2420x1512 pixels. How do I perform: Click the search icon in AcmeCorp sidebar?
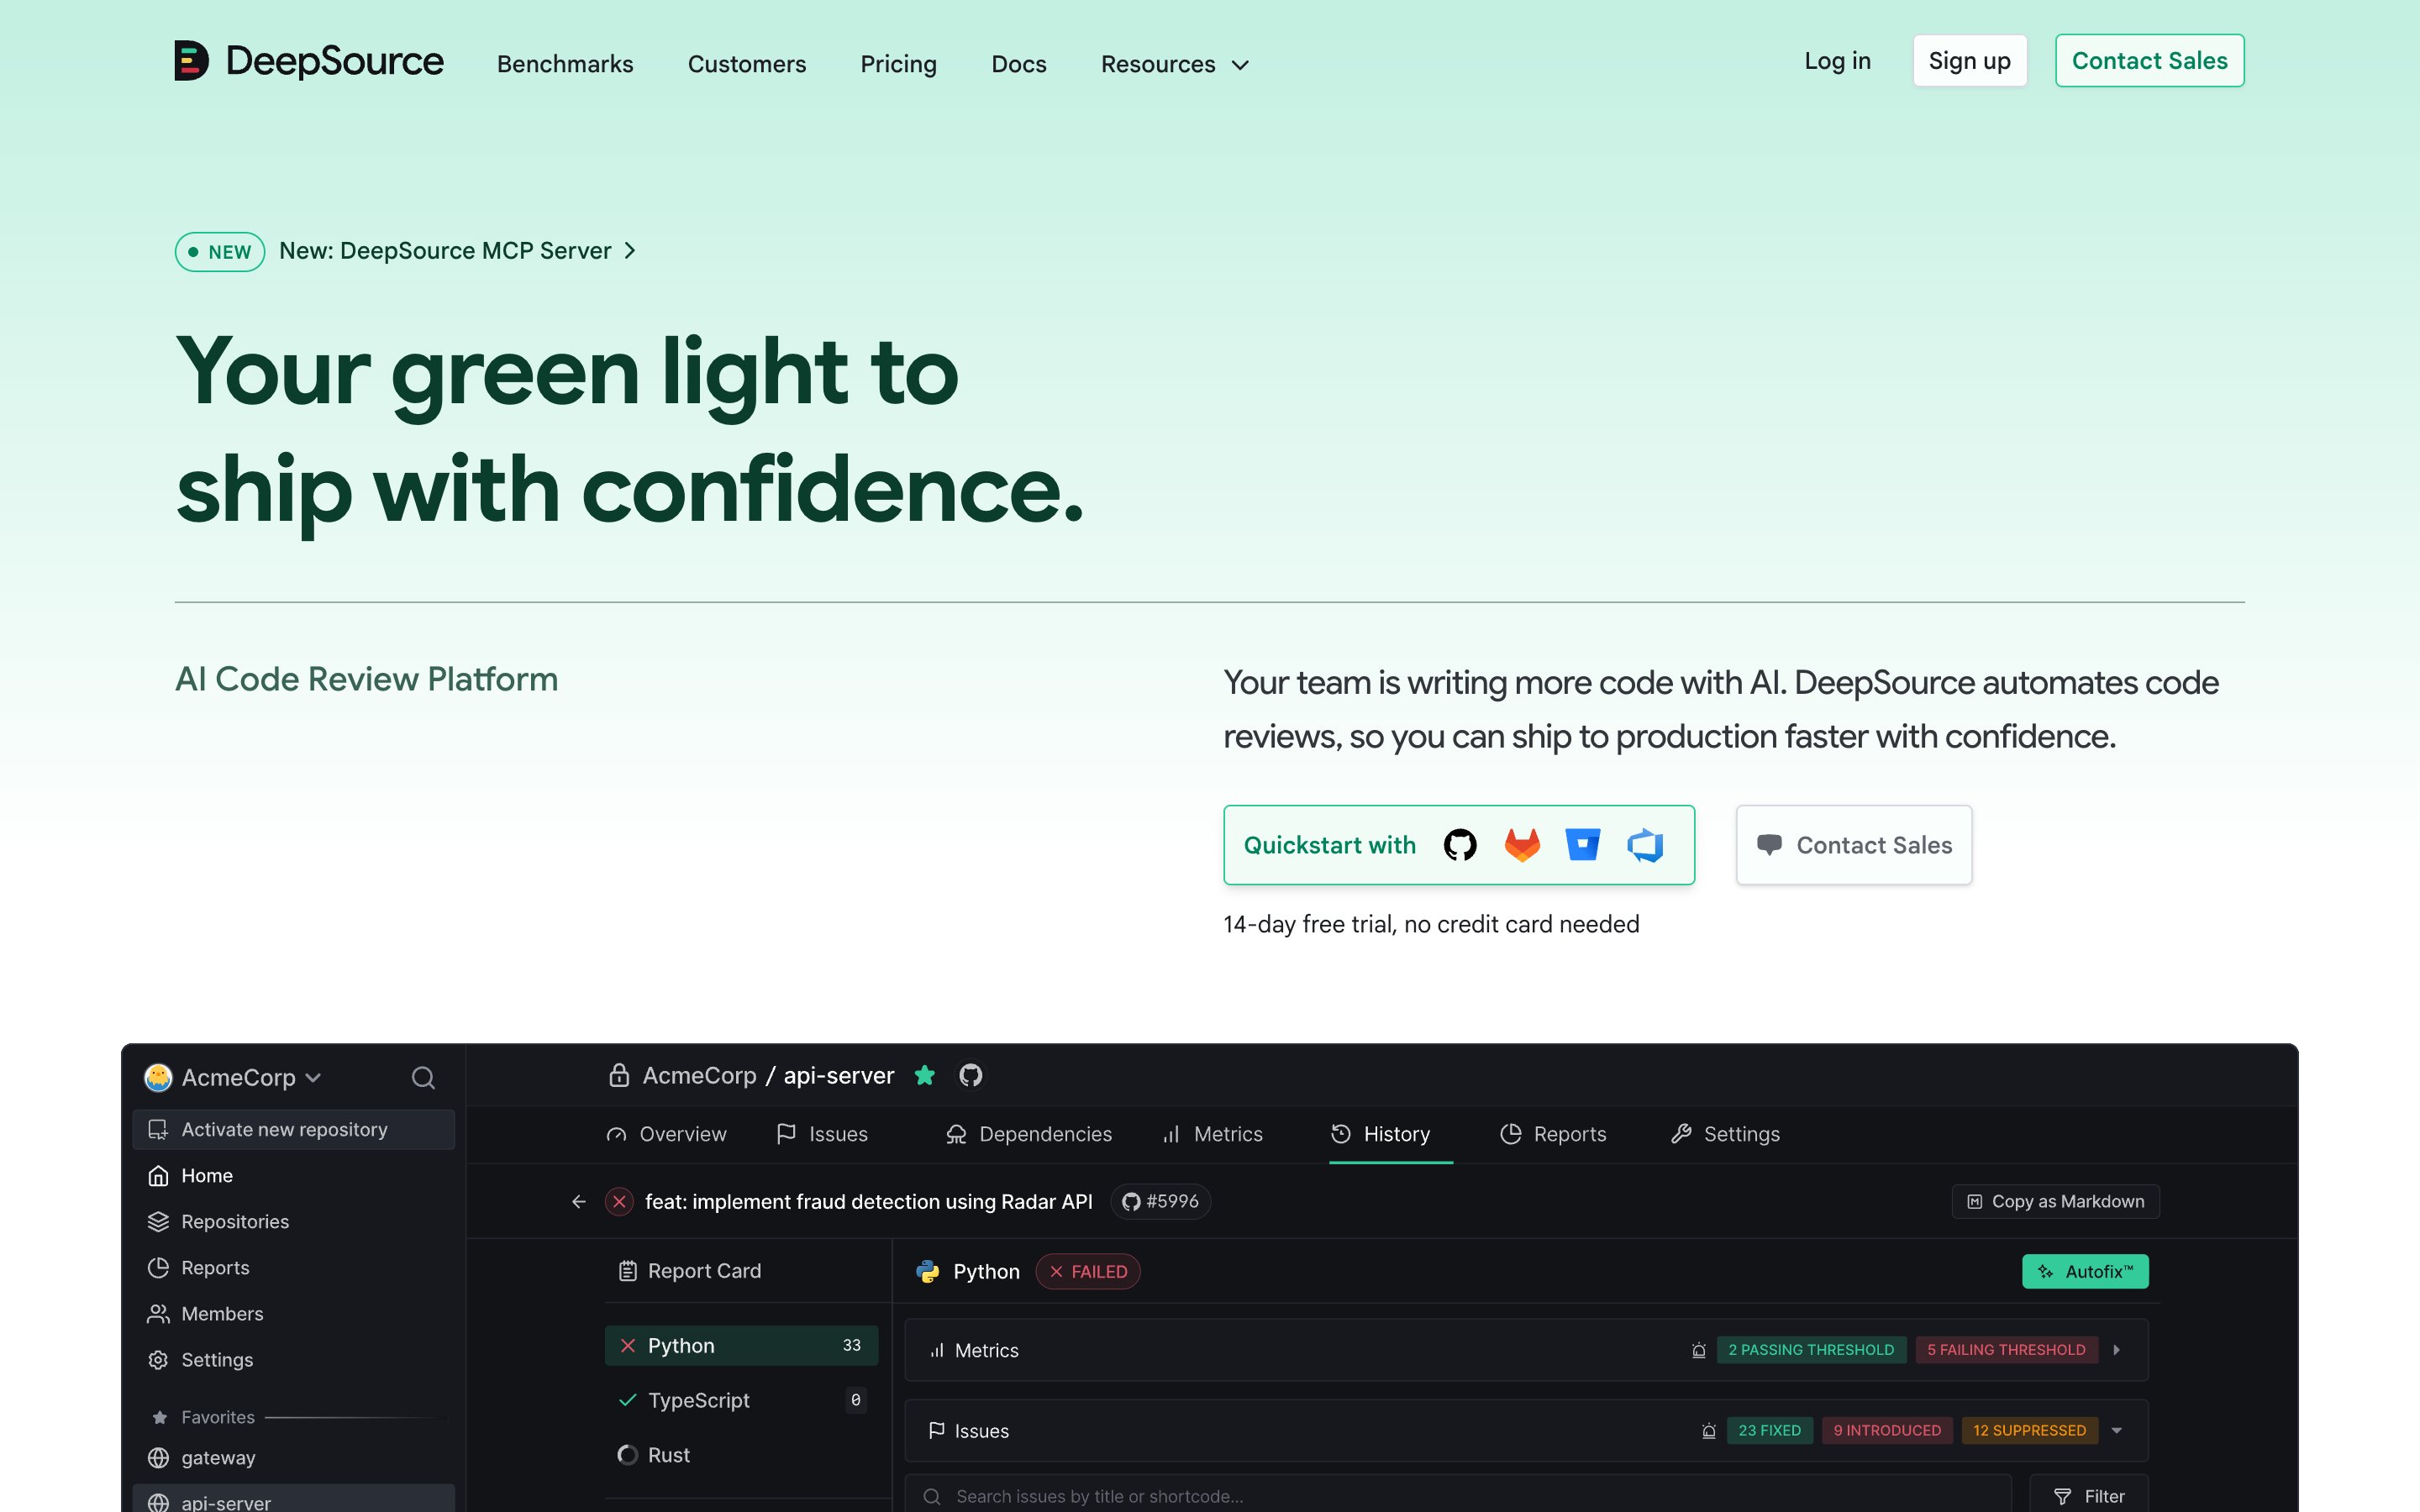pos(423,1077)
